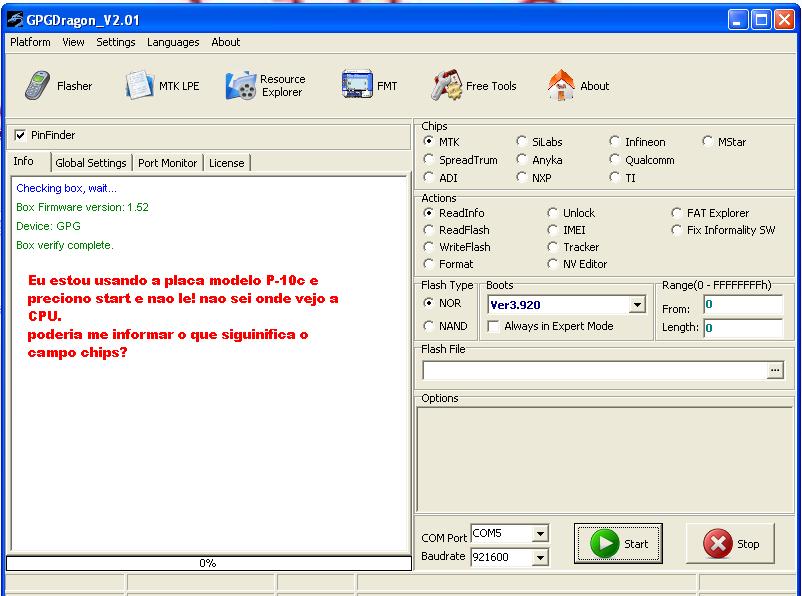
Task: Choose the Fix Informality SW action
Action: pos(676,230)
